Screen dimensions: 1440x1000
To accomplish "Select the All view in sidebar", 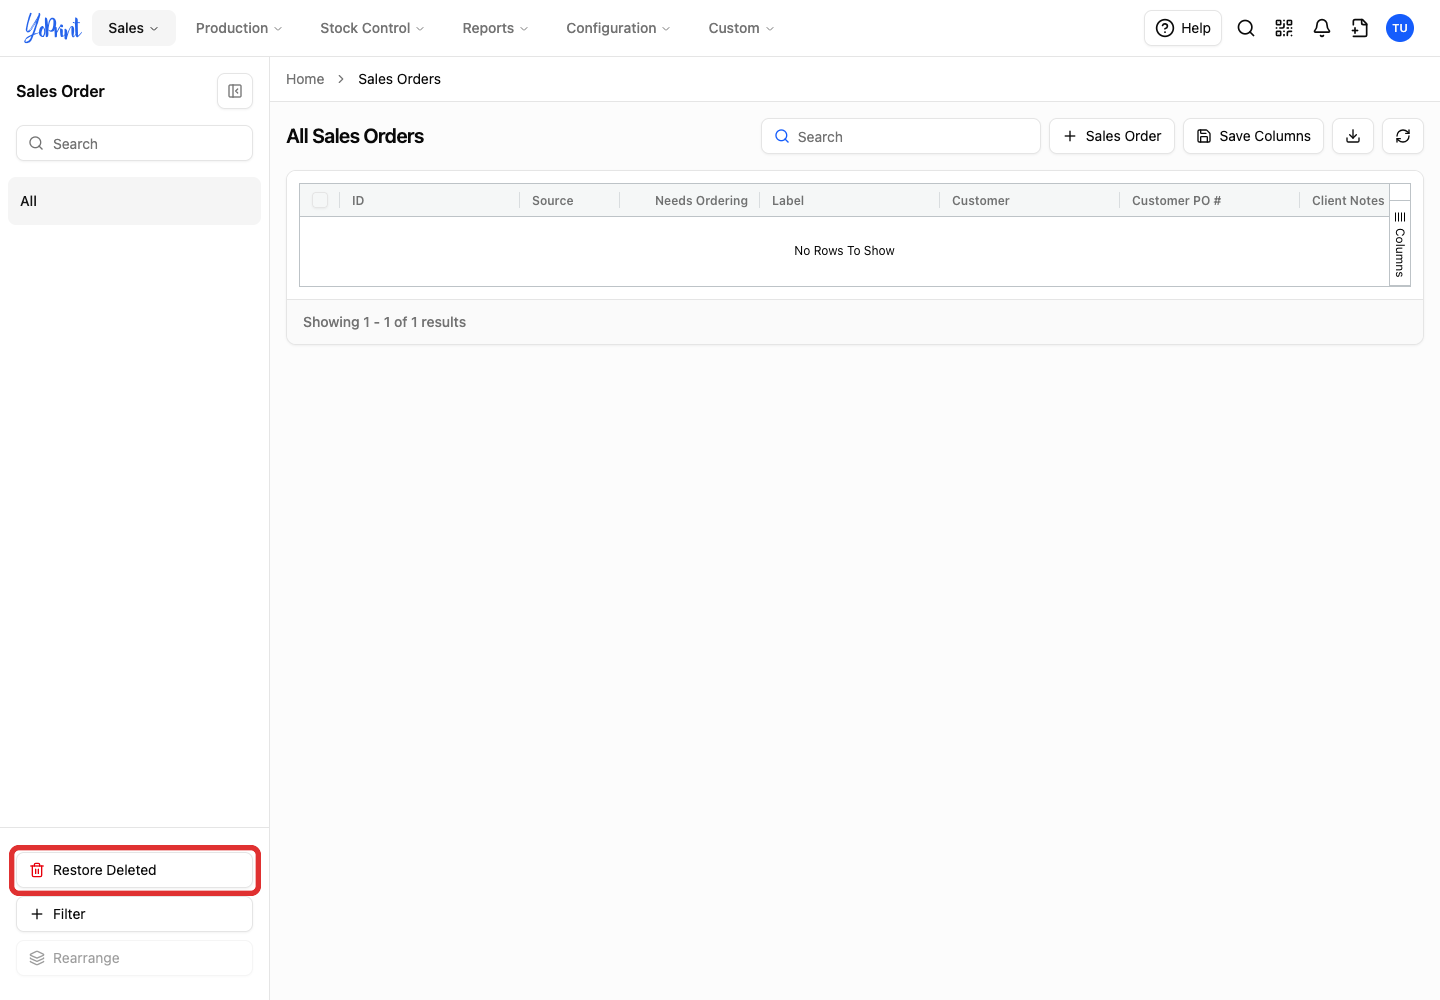I will click(134, 201).
